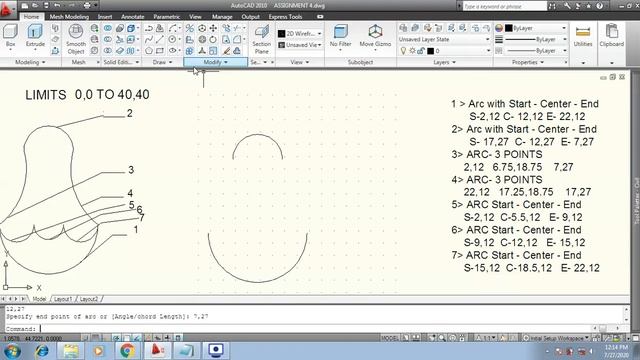Select the Polygon draw tool

149,51
